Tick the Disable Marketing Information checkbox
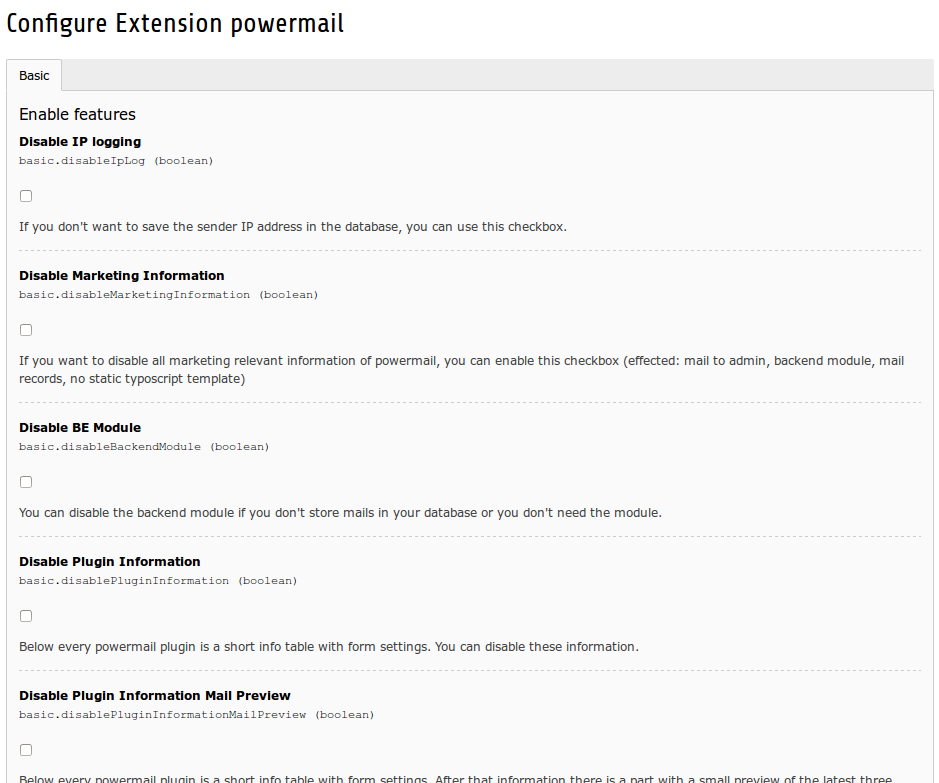Image resolution: width=939 pixels, height=783 pixels. coord(26,330)
